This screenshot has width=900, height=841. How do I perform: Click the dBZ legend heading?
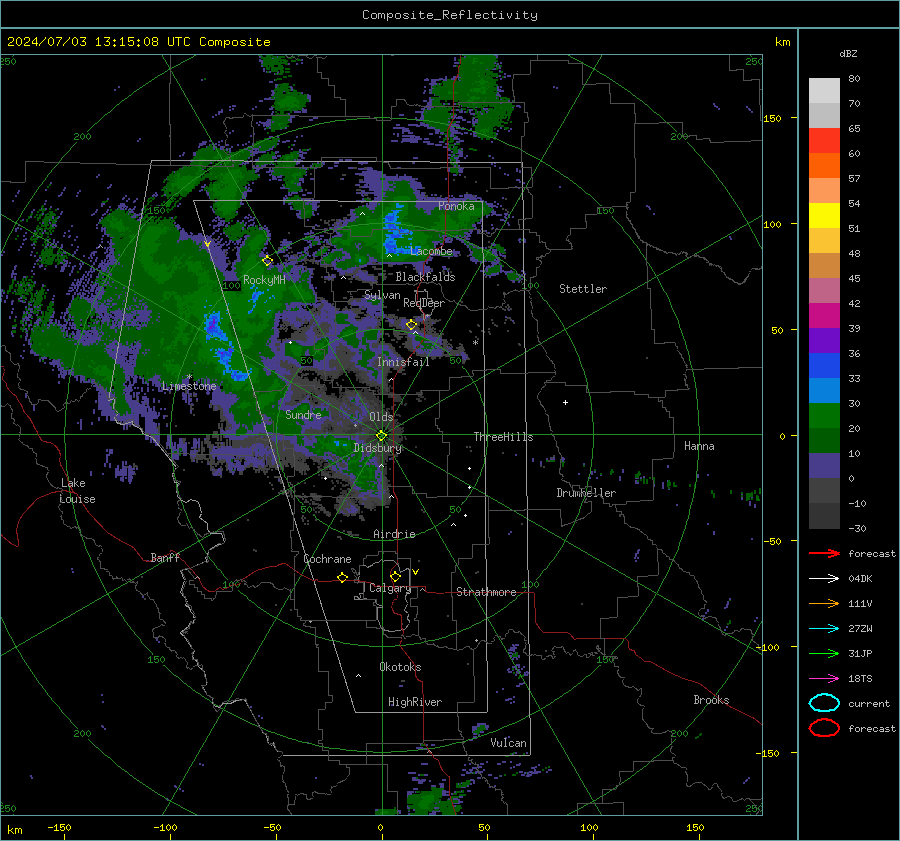(848, 53)
